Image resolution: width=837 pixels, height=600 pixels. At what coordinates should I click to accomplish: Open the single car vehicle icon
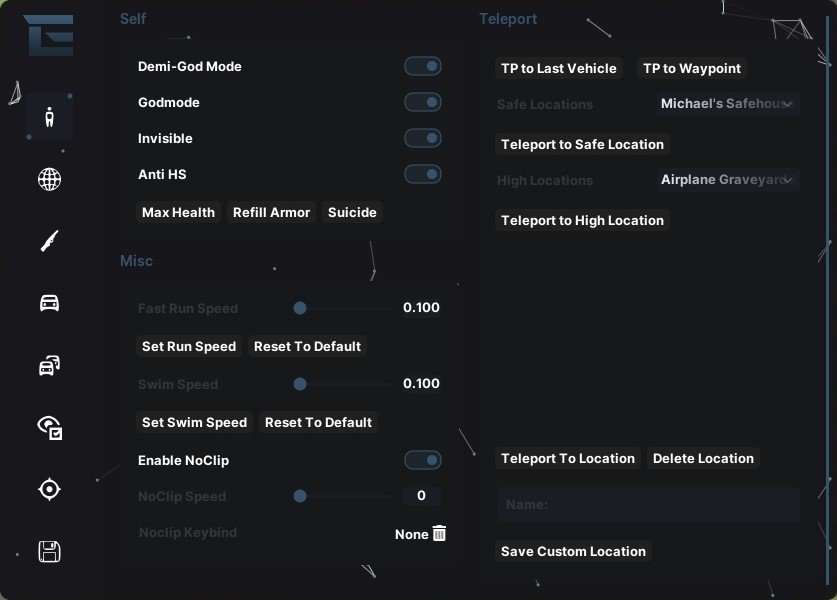pos(49,303)
